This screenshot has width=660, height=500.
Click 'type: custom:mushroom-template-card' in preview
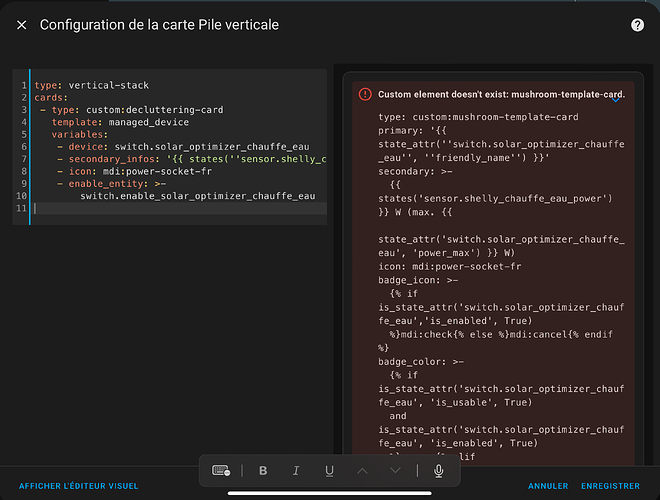click(x=478, y=117)
